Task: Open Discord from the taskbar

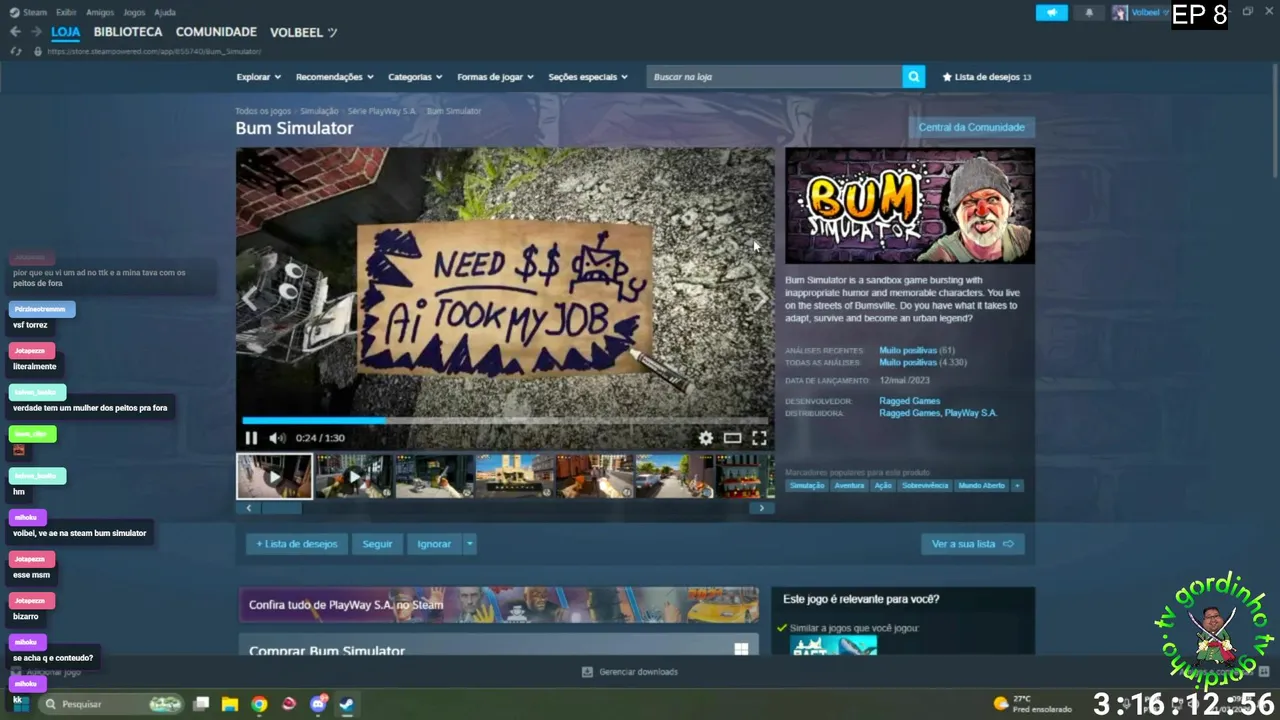Action: [318, 704]
